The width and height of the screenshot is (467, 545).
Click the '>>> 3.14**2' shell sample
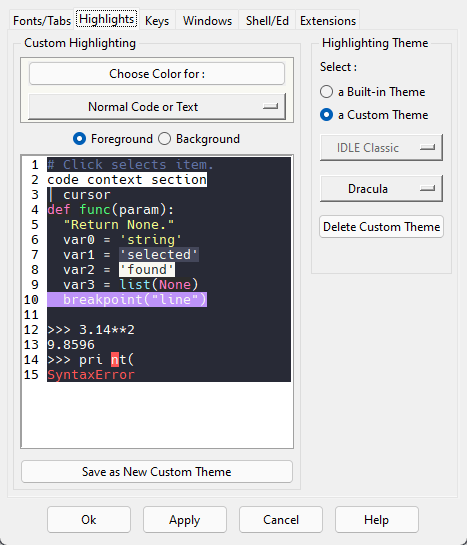coord(91,330)
